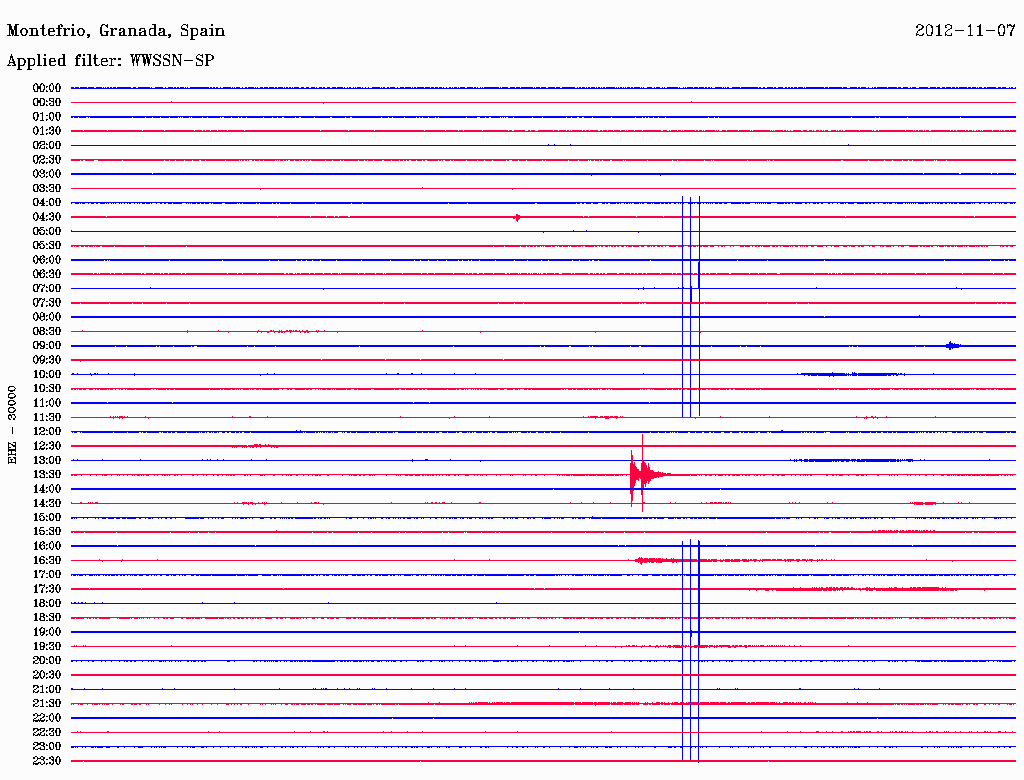The width and height of the screenshot is (1024, 780).
Task: Select the 21:30 time label
Action: coord(47,704)
